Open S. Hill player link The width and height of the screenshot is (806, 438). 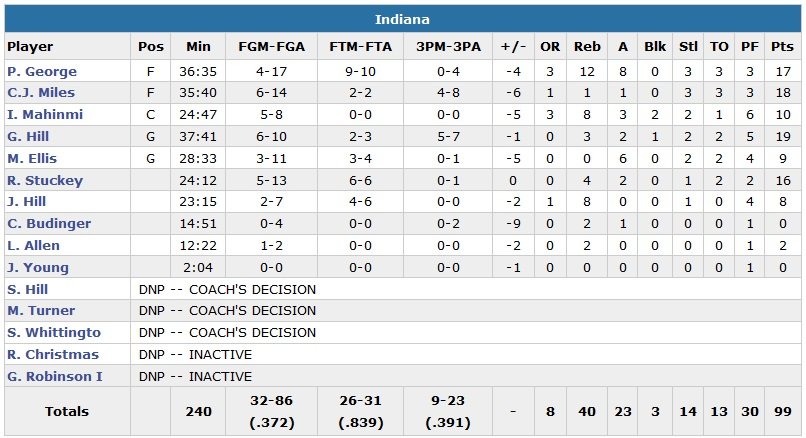(x=27, y=290)
